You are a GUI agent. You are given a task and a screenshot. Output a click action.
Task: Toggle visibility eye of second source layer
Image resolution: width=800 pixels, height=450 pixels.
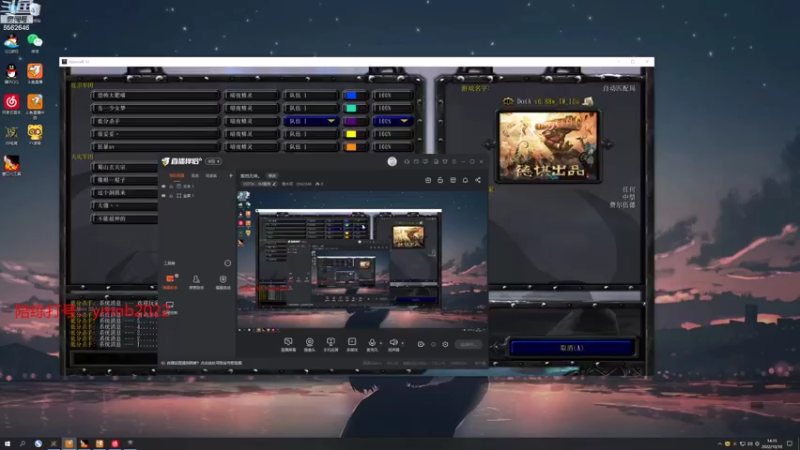tap(164, 195)
